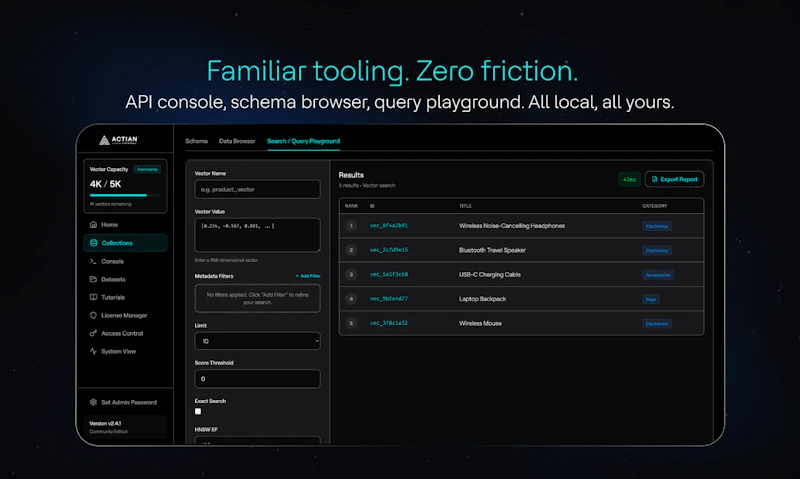
Task: Click the Vector Name input field
Action: click(258, 189)
